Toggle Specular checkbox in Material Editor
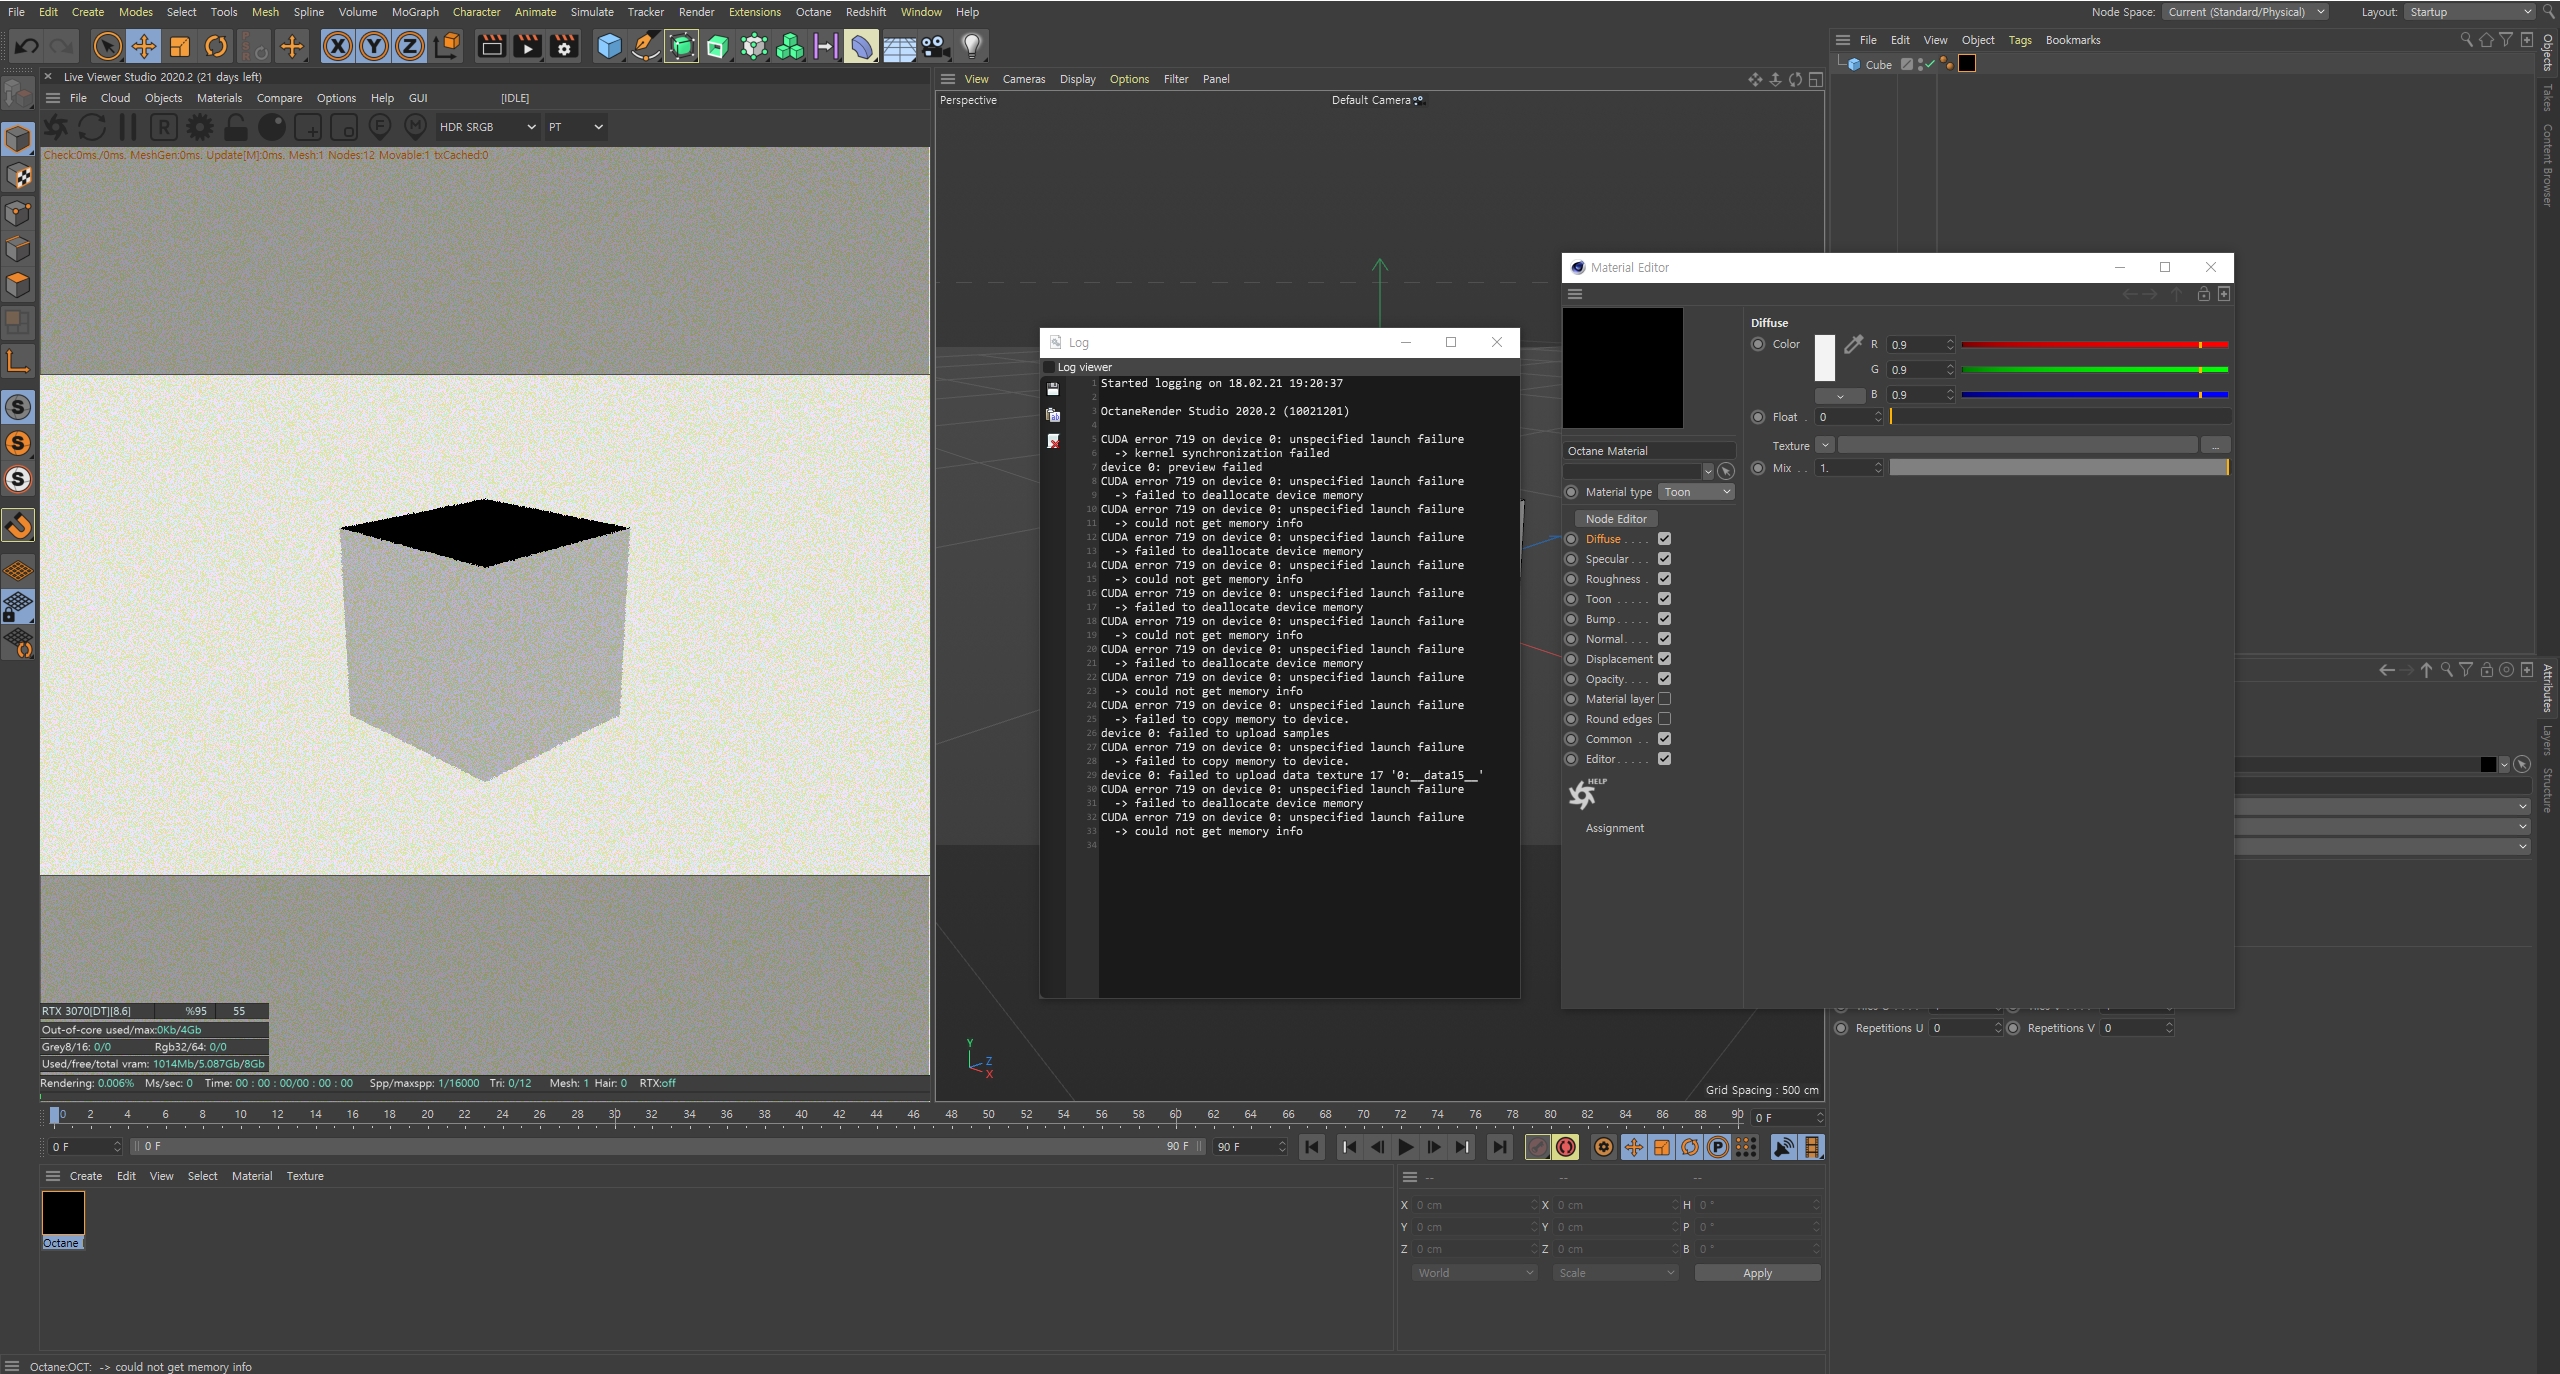The image size is (2560, 1374). [1666, 558]
